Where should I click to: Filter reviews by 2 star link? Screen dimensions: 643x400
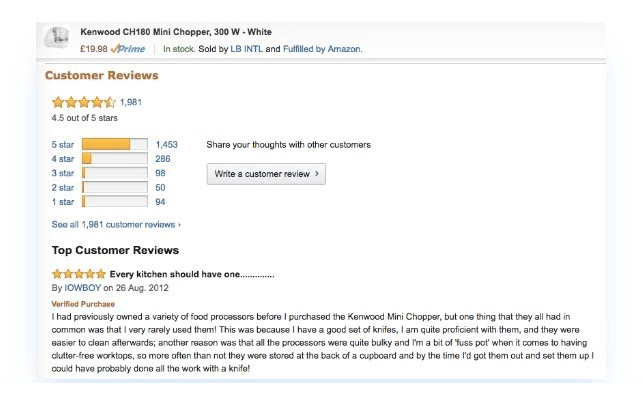point(63,187)
